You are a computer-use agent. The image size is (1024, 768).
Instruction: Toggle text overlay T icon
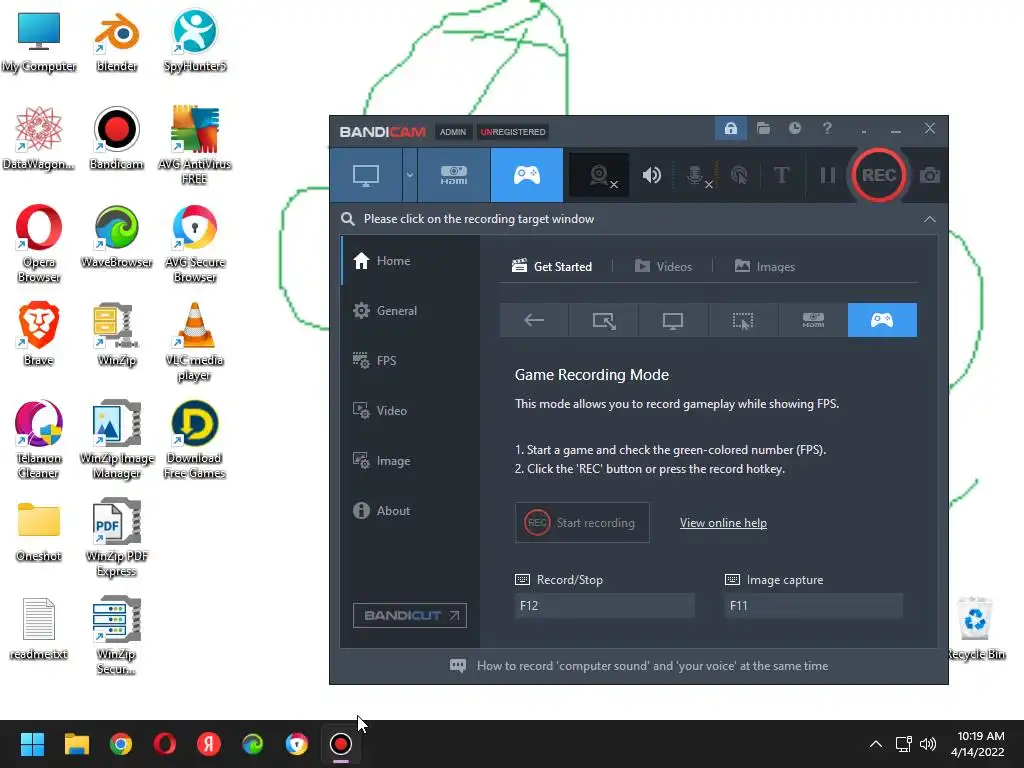[x=781, y=175]
